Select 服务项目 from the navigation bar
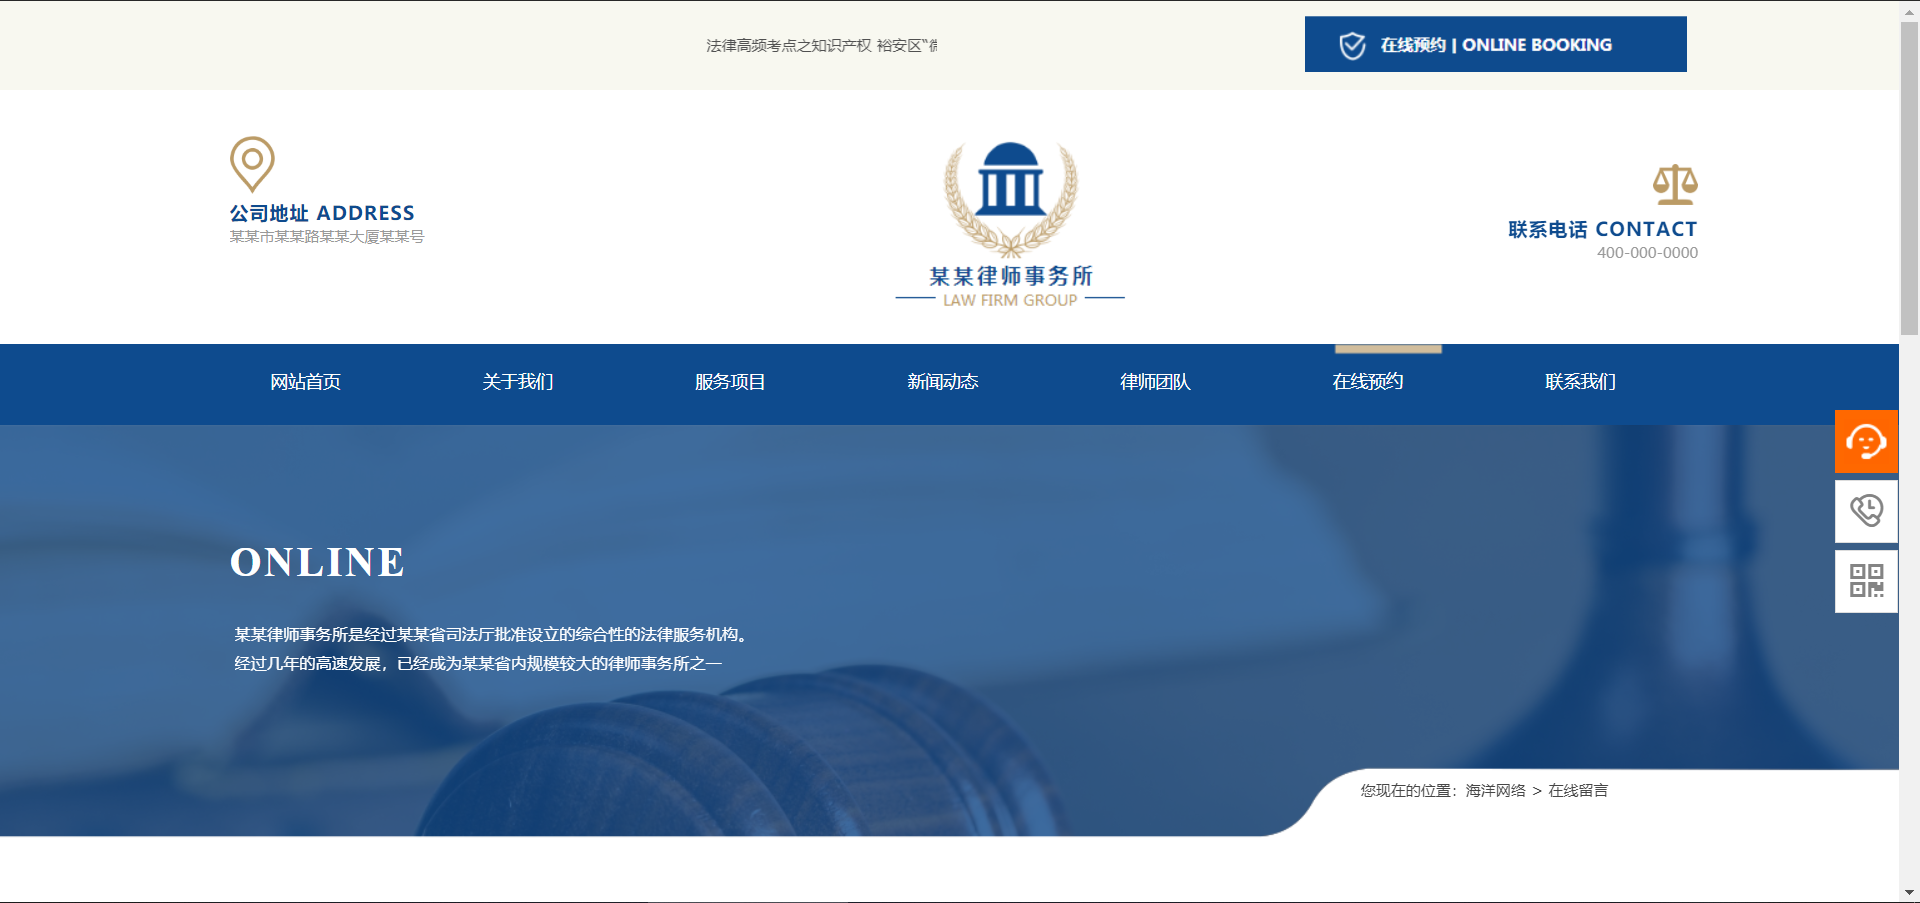The height and width of the screenshot is (903, 1920). click(730, 382)
